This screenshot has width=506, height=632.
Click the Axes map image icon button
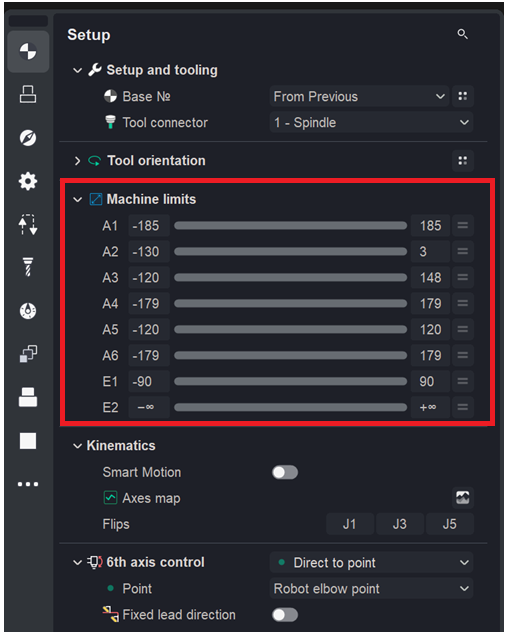462,498
